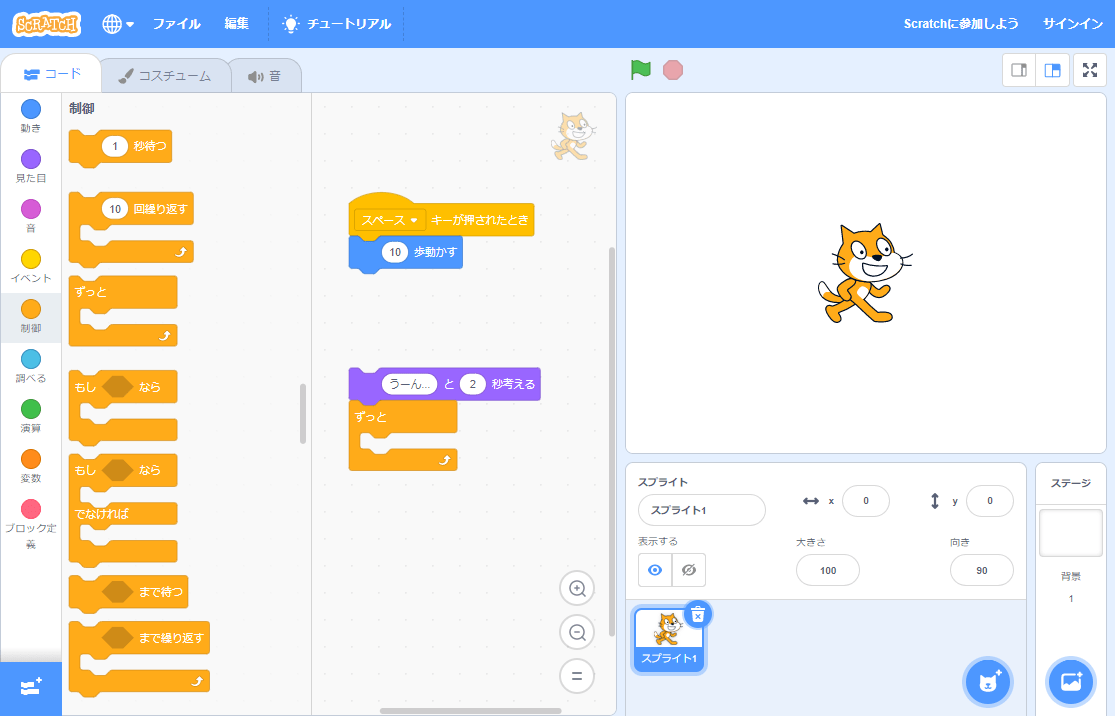
Task: Select the 変数 dark-orange category
Action: 31,466
